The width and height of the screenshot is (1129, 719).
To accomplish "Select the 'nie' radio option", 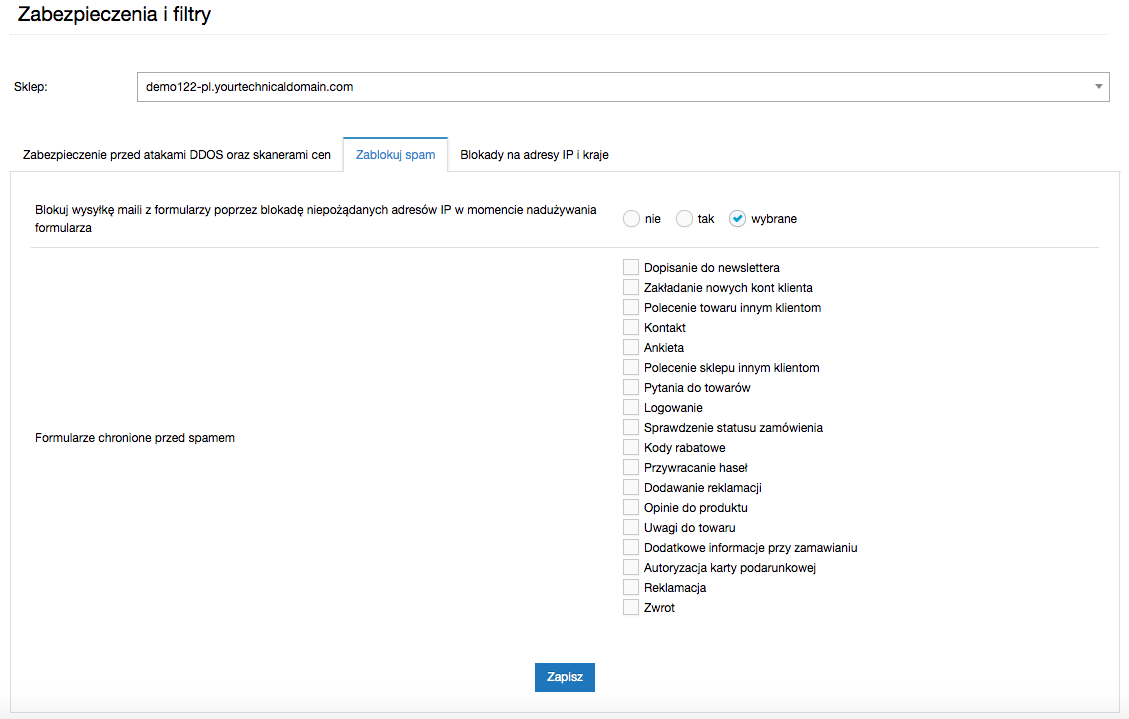I will (x=631, y=219).
